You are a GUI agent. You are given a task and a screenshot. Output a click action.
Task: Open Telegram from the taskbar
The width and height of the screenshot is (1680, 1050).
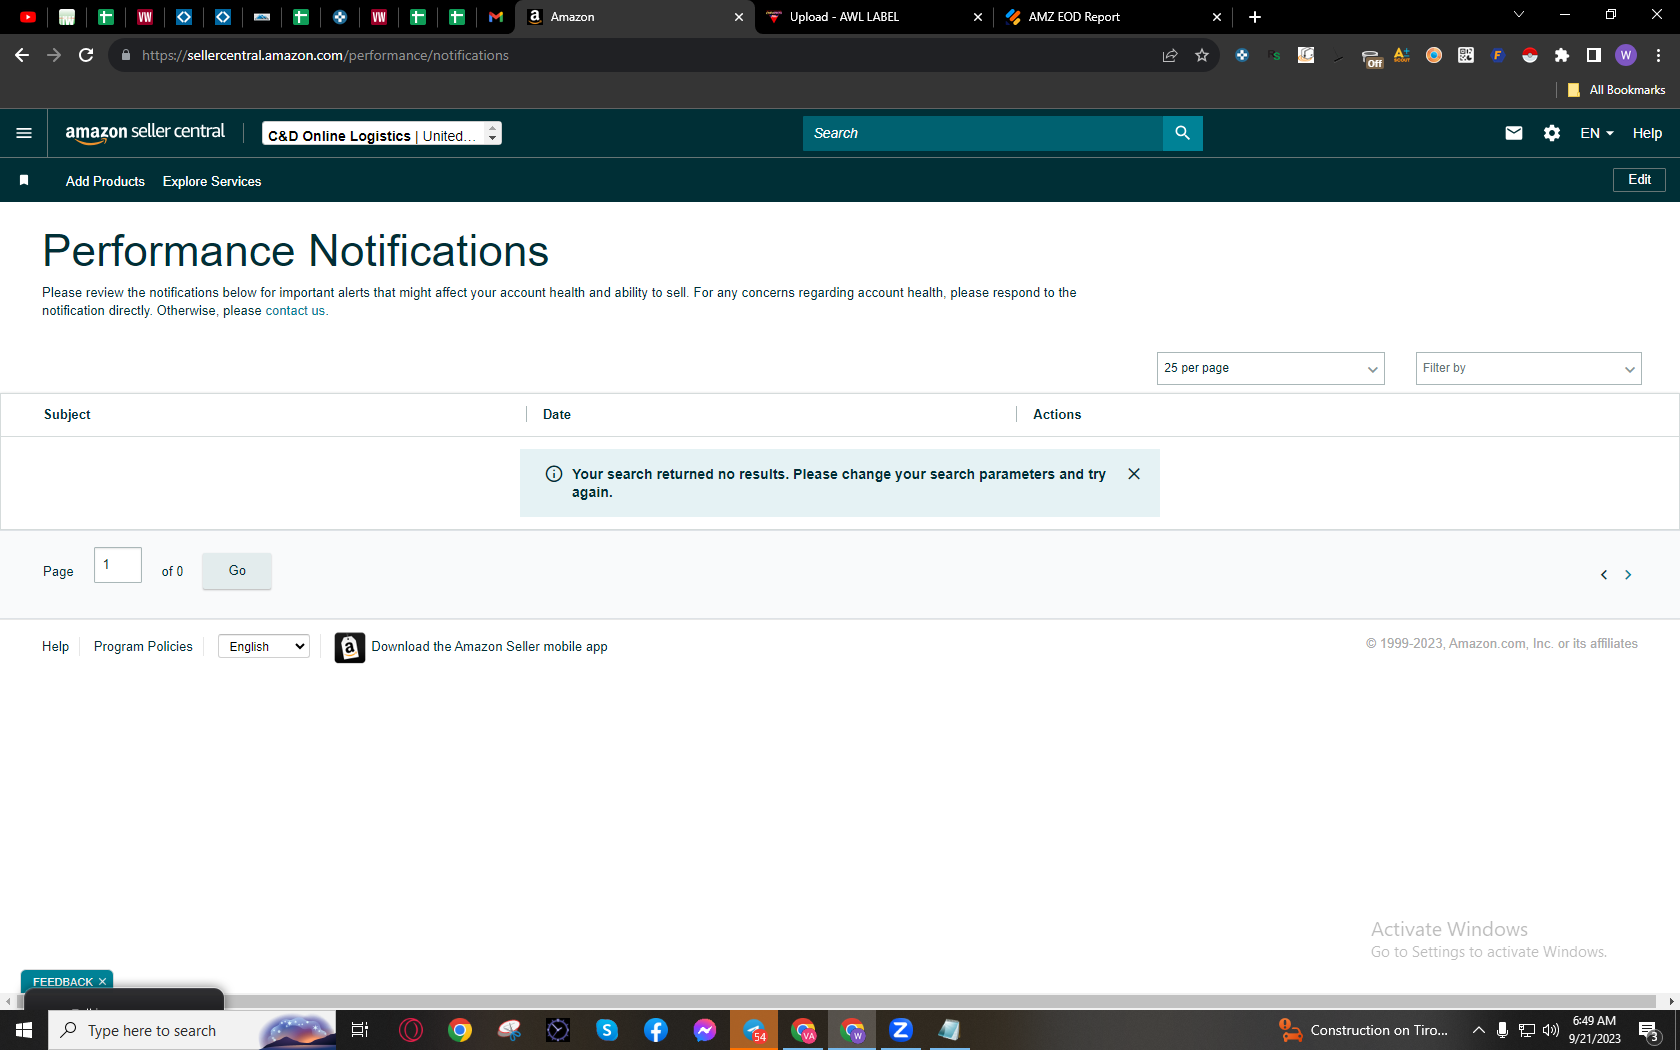coord(754,1030)
